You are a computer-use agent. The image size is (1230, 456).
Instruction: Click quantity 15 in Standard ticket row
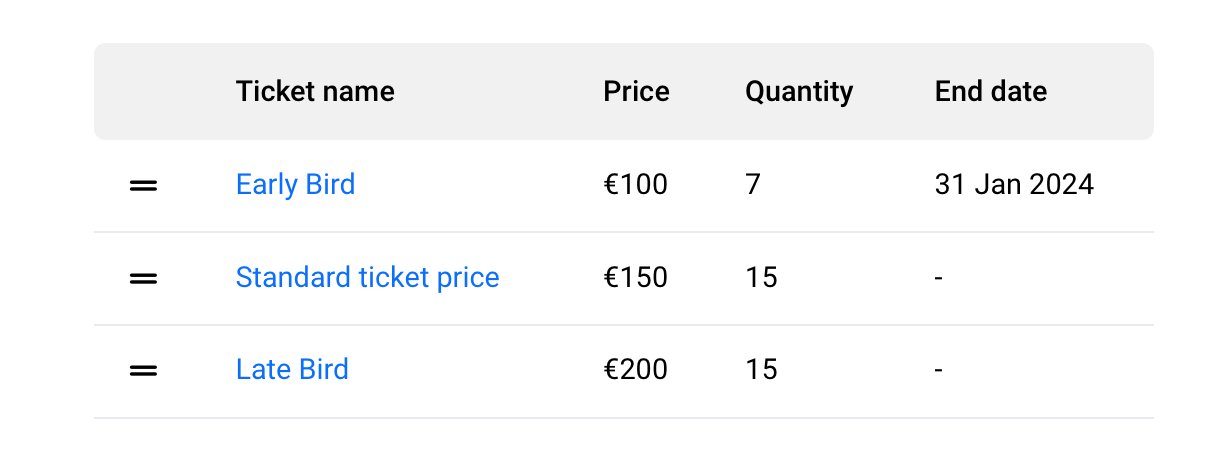761,277
